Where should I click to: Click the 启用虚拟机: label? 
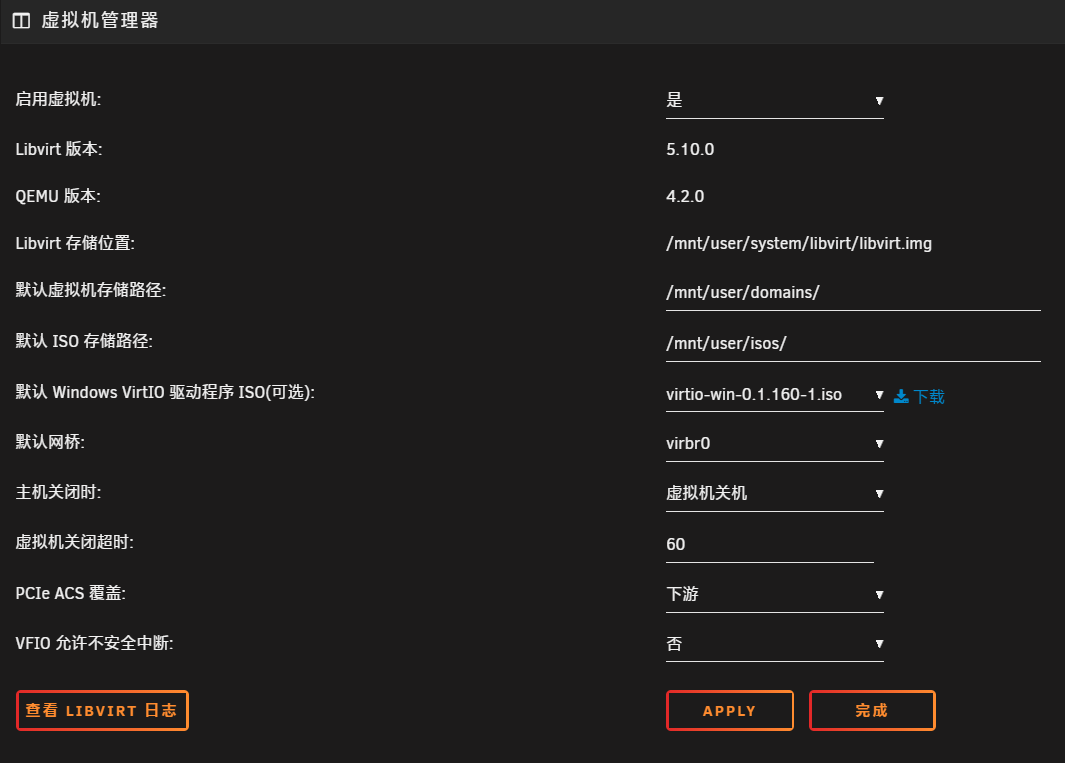pos(58,99)
